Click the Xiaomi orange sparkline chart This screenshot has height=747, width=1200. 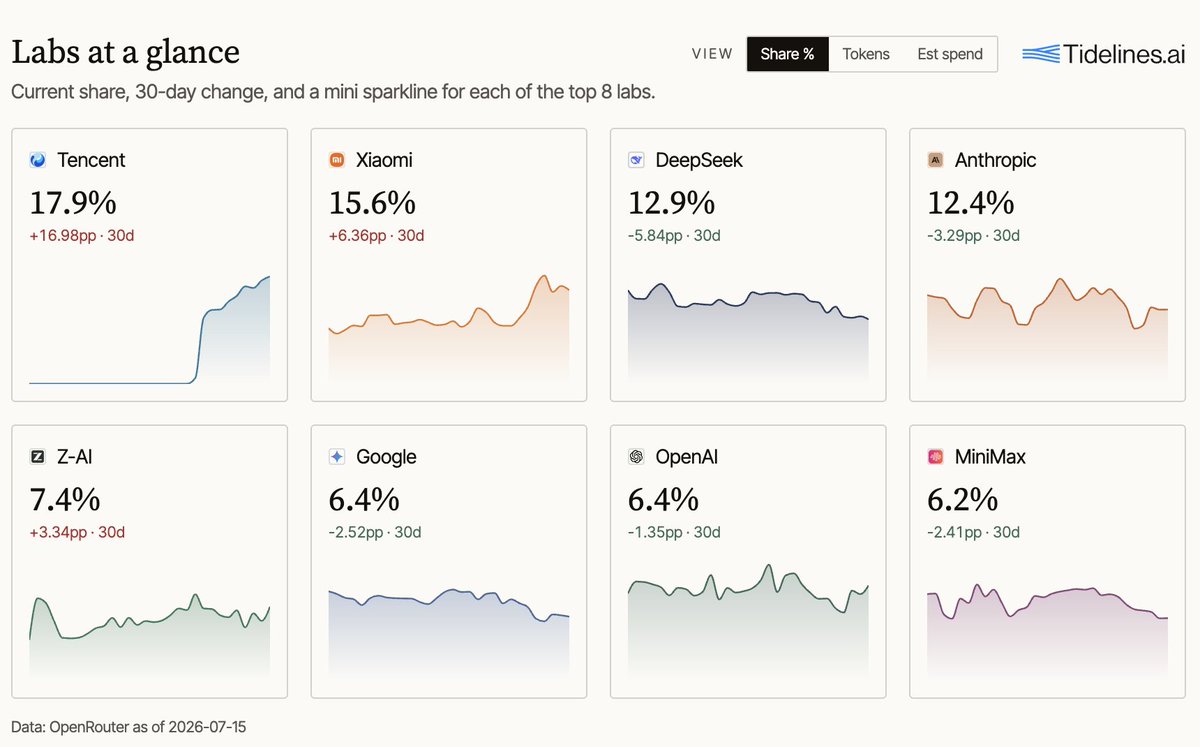(449, 329)
